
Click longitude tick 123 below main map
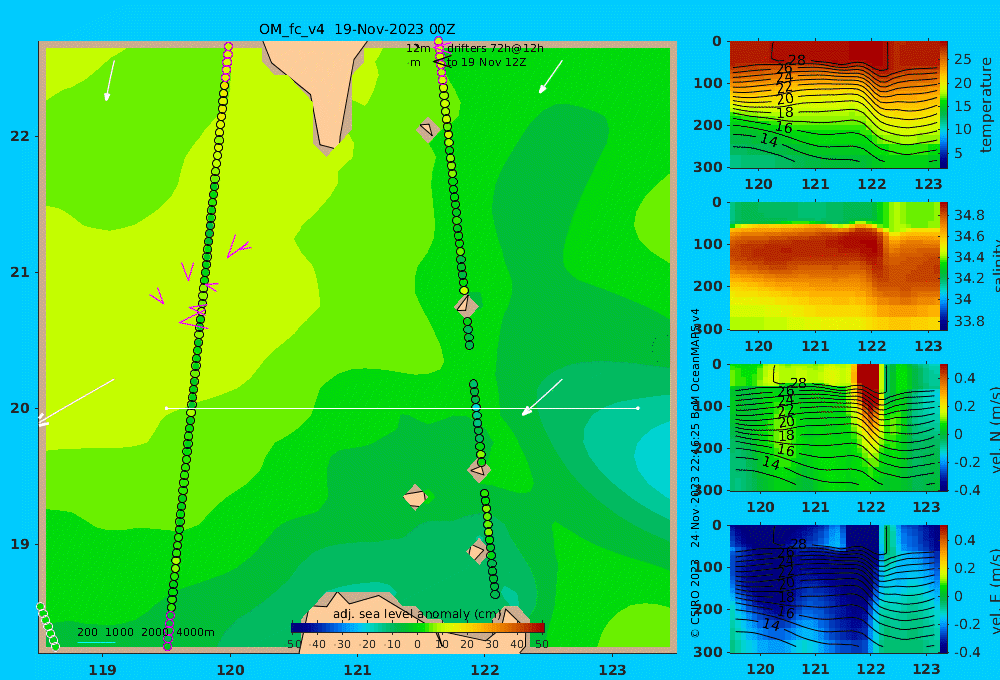point(613,670)
